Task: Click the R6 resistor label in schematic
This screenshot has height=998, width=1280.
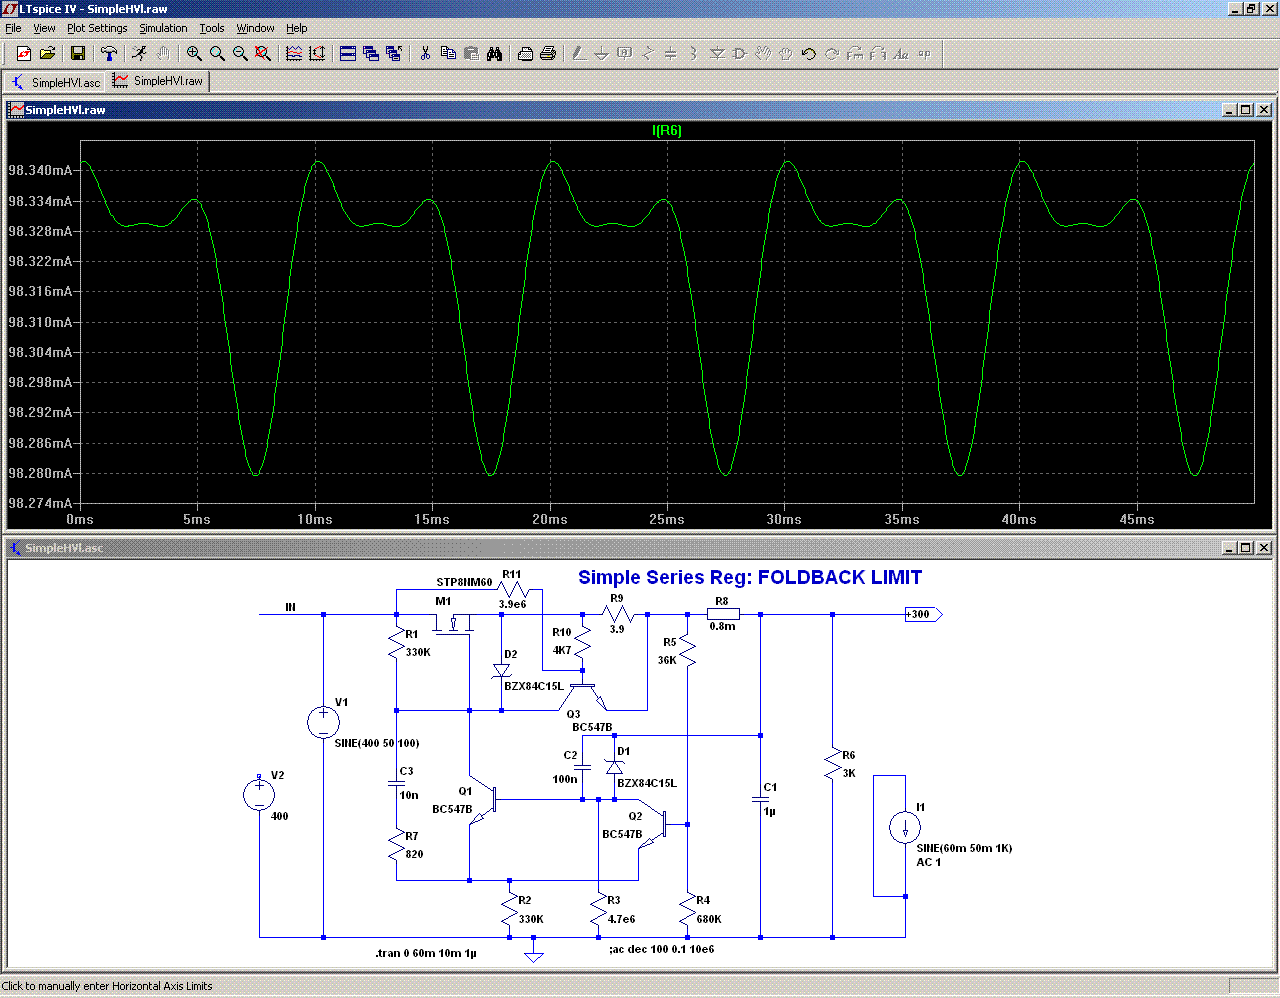Action: (849, 755)
